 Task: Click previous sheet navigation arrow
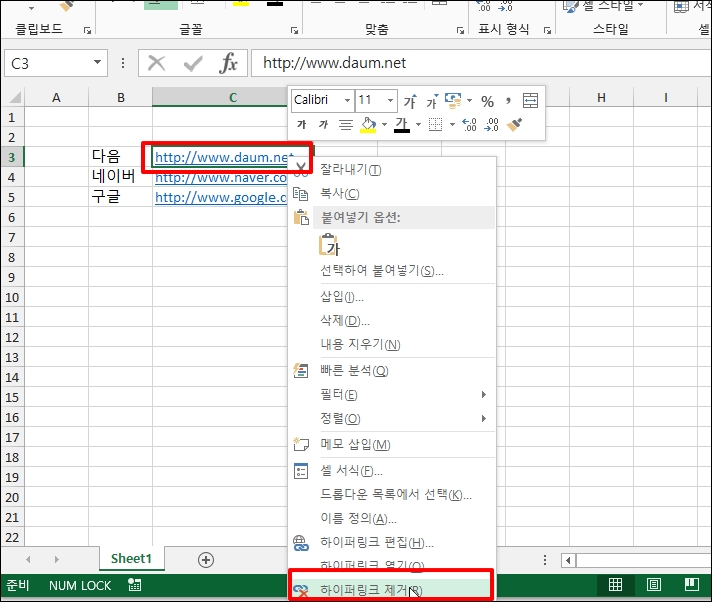(28, 560)
